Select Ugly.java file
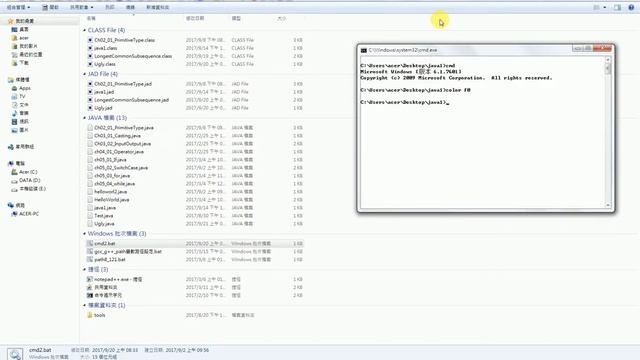The image size is (640, 360). 104,224
